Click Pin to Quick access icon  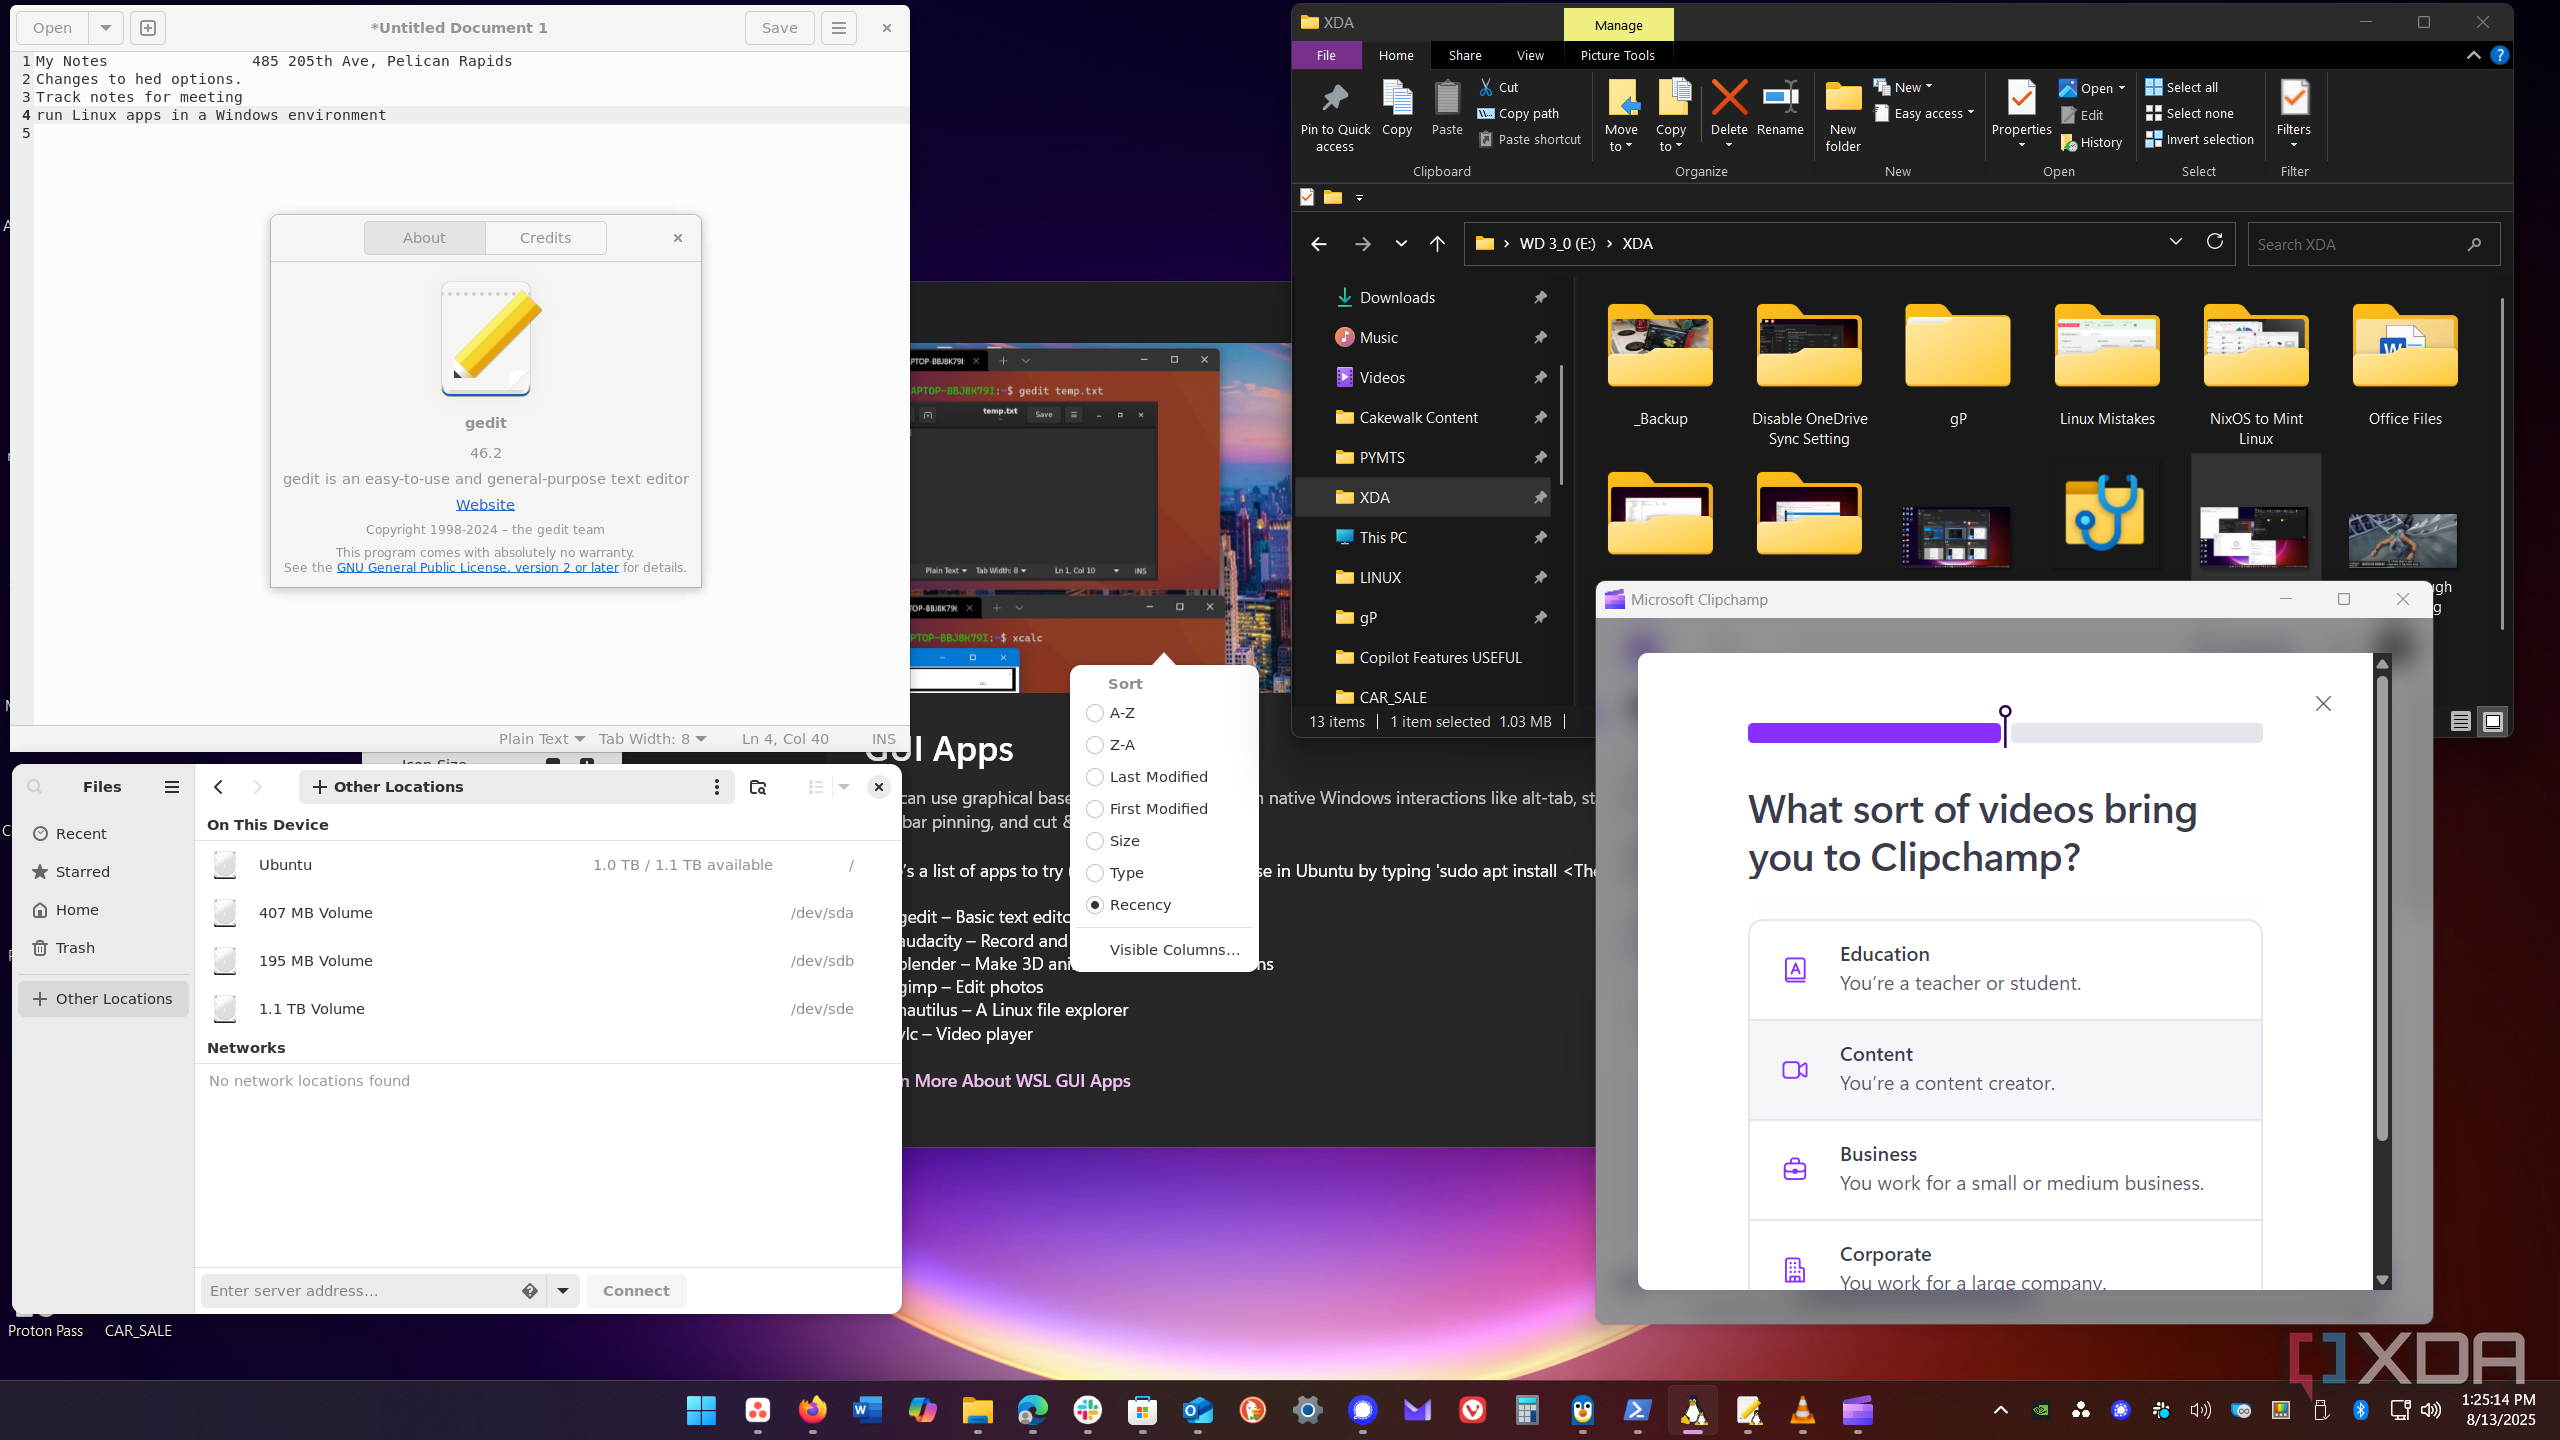click(x=1334, y=99)
